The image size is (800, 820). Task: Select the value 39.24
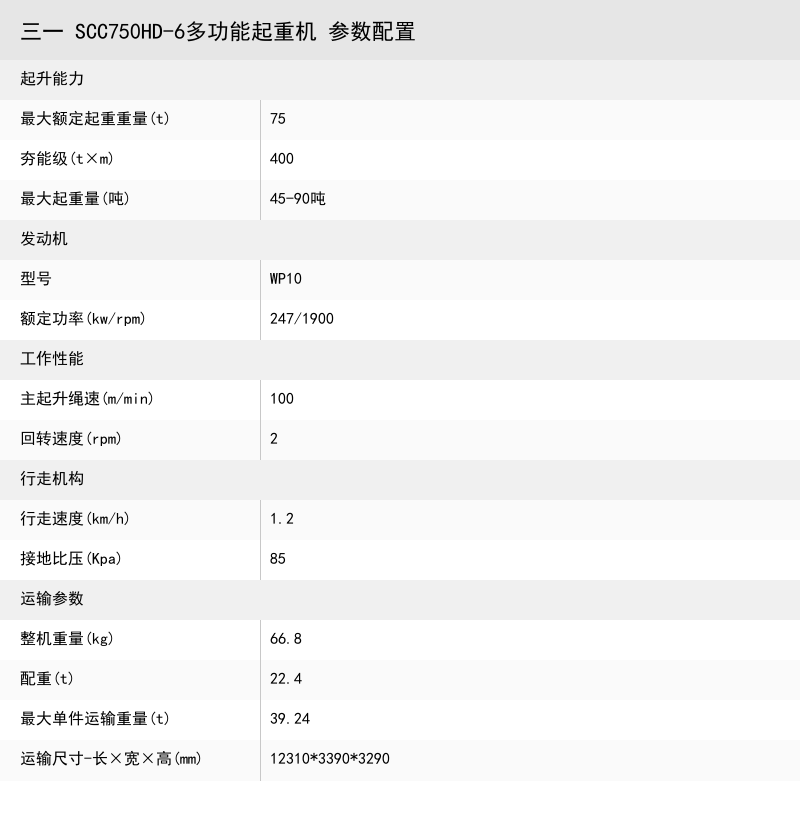pyautogui.click(x=290, y=719)
